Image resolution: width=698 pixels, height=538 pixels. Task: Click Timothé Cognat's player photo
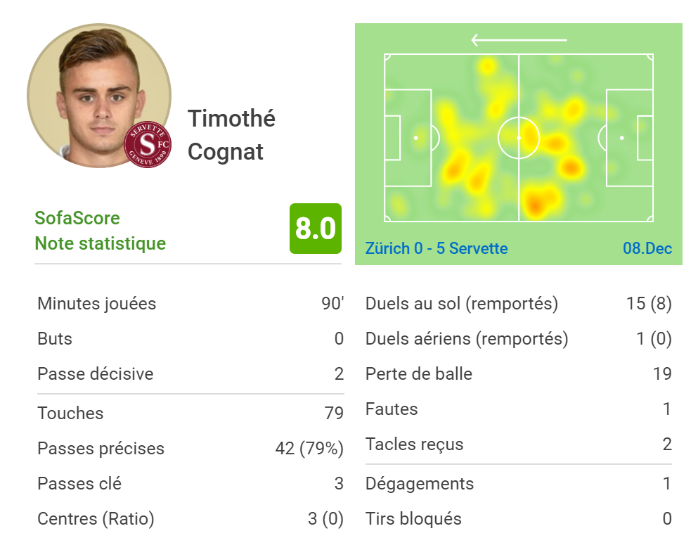(99, 95)
